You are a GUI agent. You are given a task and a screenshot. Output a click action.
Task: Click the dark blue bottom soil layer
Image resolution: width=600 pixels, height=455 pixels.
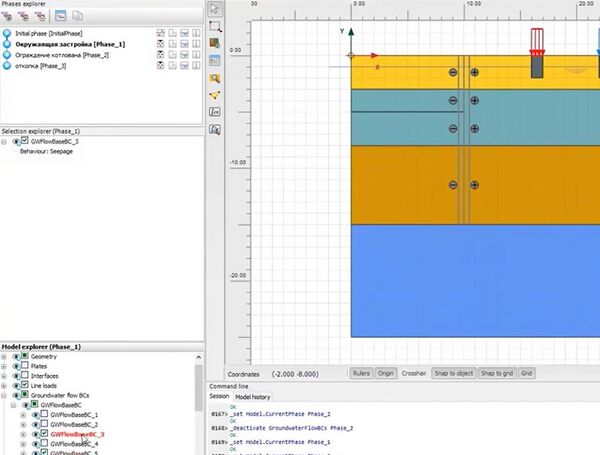tap(470, 280)
